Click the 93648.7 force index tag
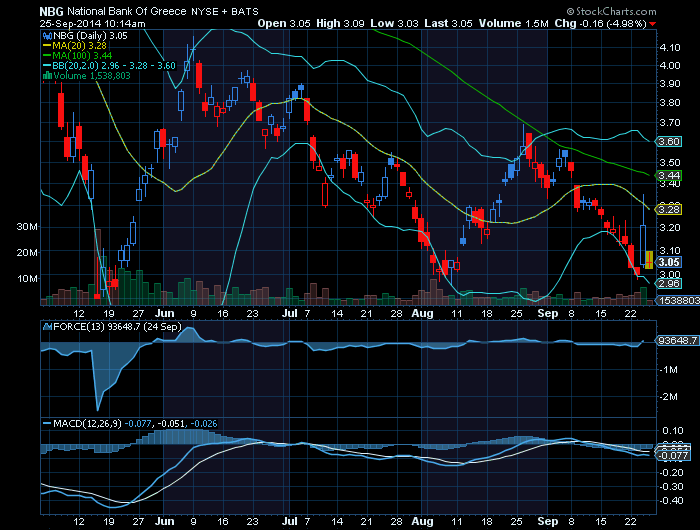Screen dimensions: 700x530 pos(677,341)
